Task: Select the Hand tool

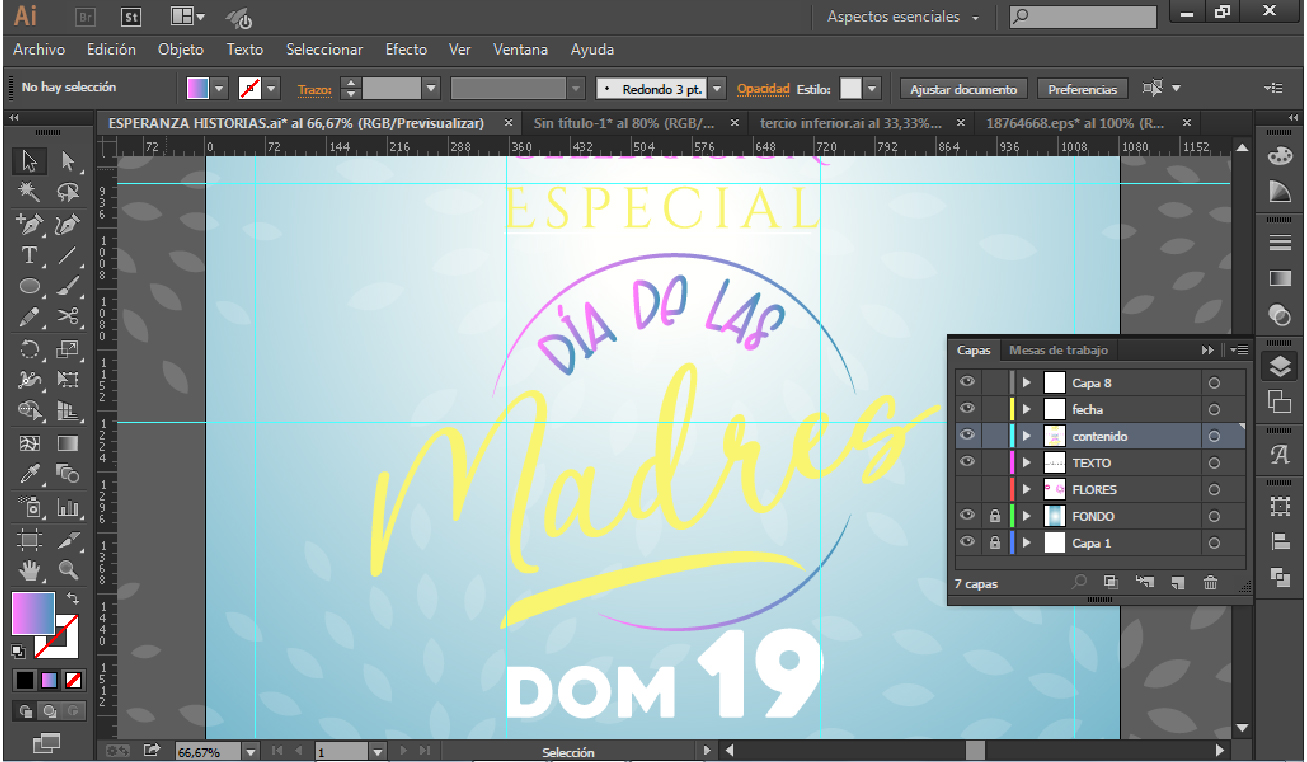Action: pyautogui.click(x=30, y=571)
